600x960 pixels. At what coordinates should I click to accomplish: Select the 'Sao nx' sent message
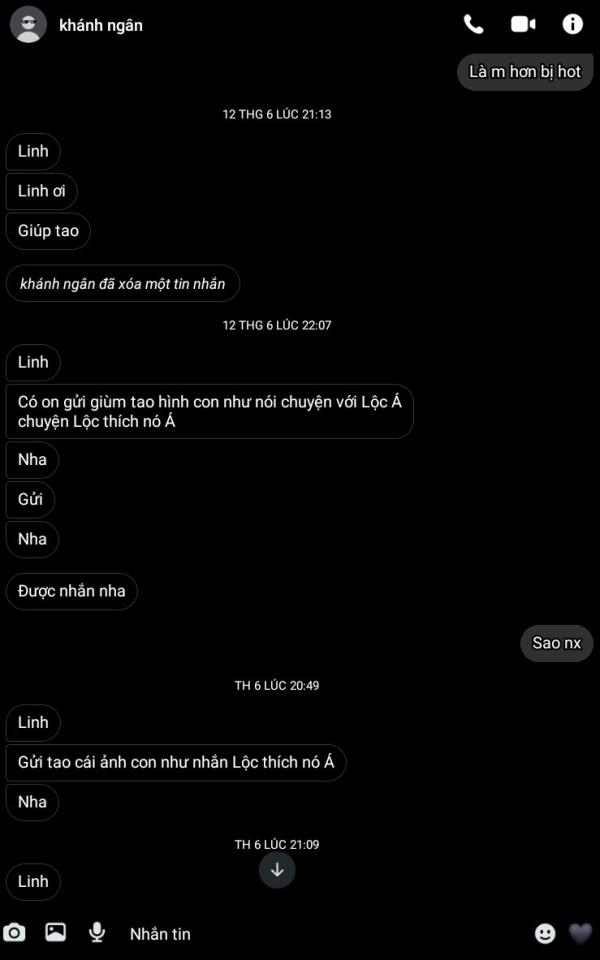point(557,643)
